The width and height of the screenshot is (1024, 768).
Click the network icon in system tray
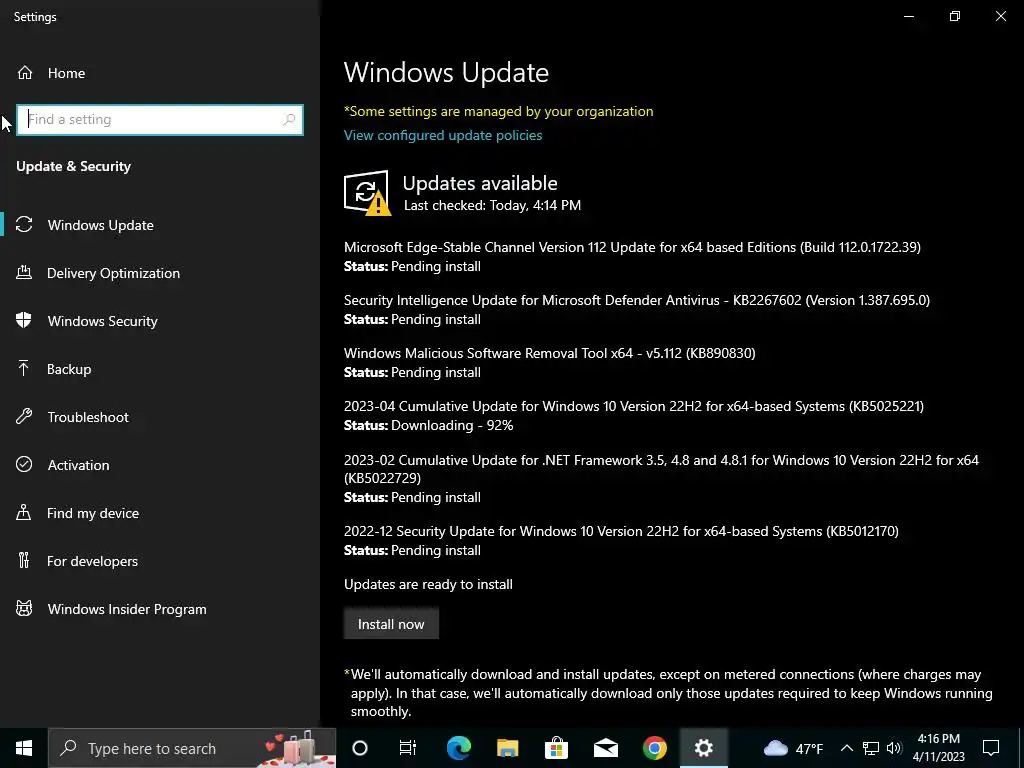pyautogui.click(x=871, y=748)
